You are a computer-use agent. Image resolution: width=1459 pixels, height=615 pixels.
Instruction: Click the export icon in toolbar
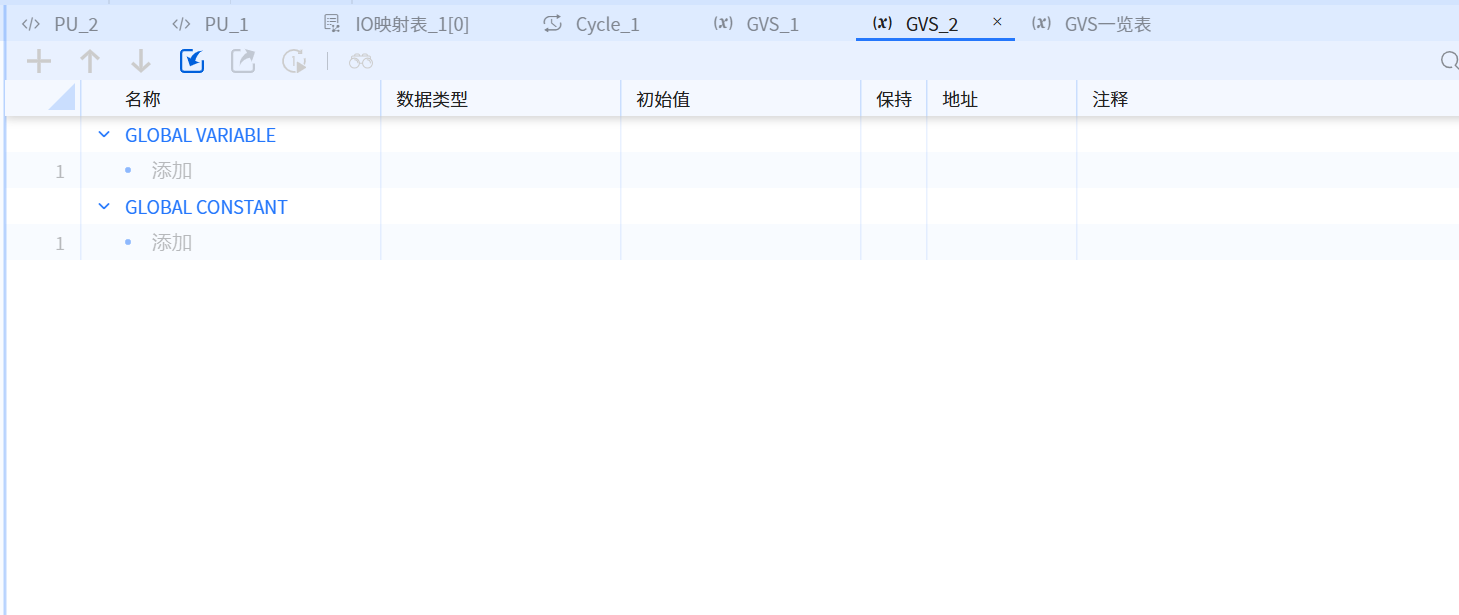(x=243, y=62)
